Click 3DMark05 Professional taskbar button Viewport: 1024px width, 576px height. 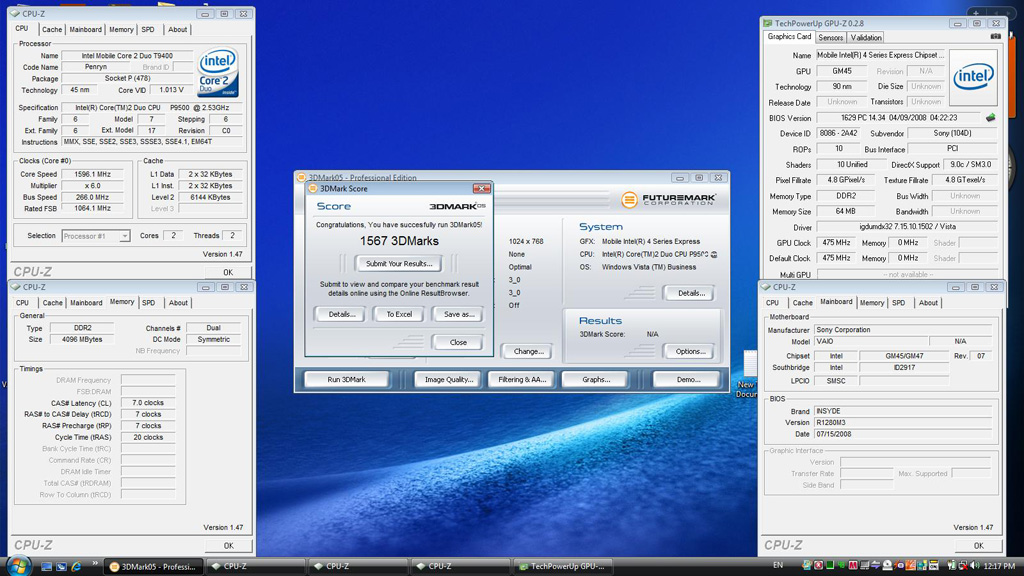153,566
